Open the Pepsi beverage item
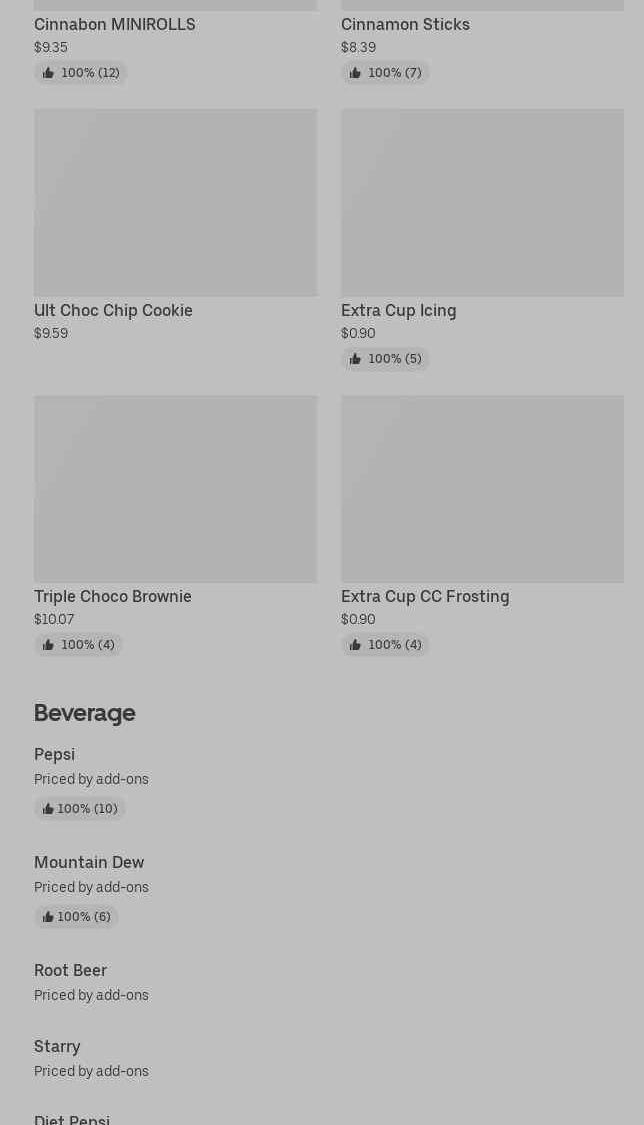Image resolution: width=644 pixels, height=1125 pixels. (55, 755)
